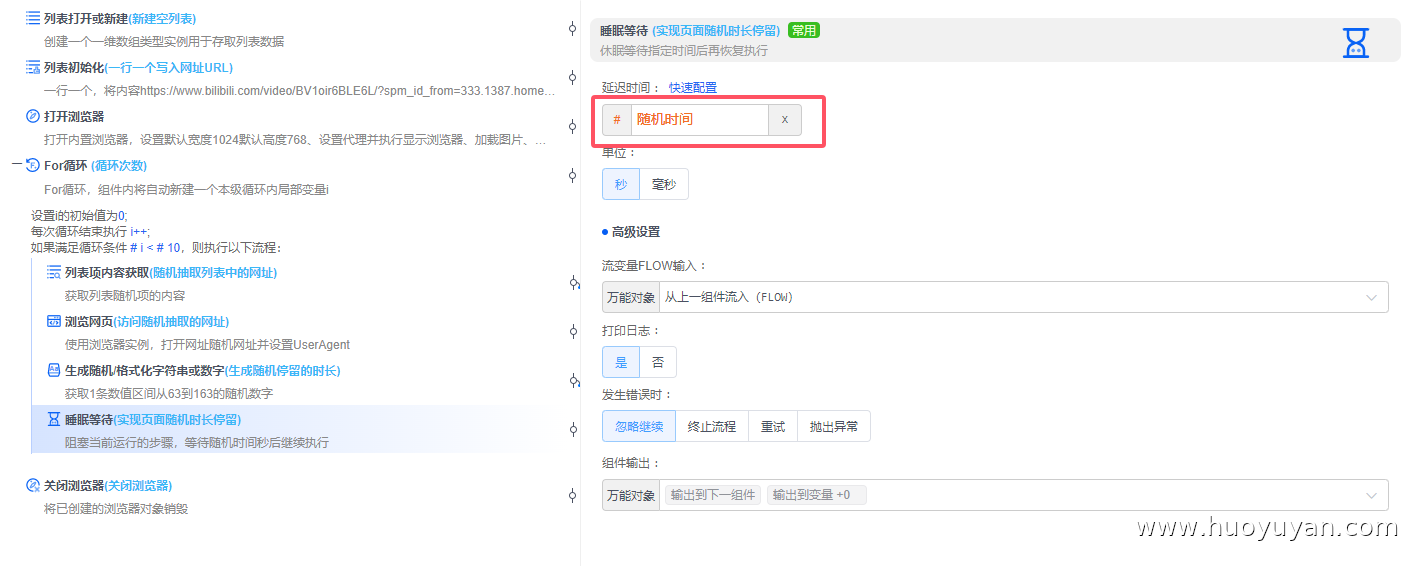Image resolution: width=1410 pixels, height=566 pixels.
Task: Choose 抛出异常 on error
Action: click(x=834, y=426)
